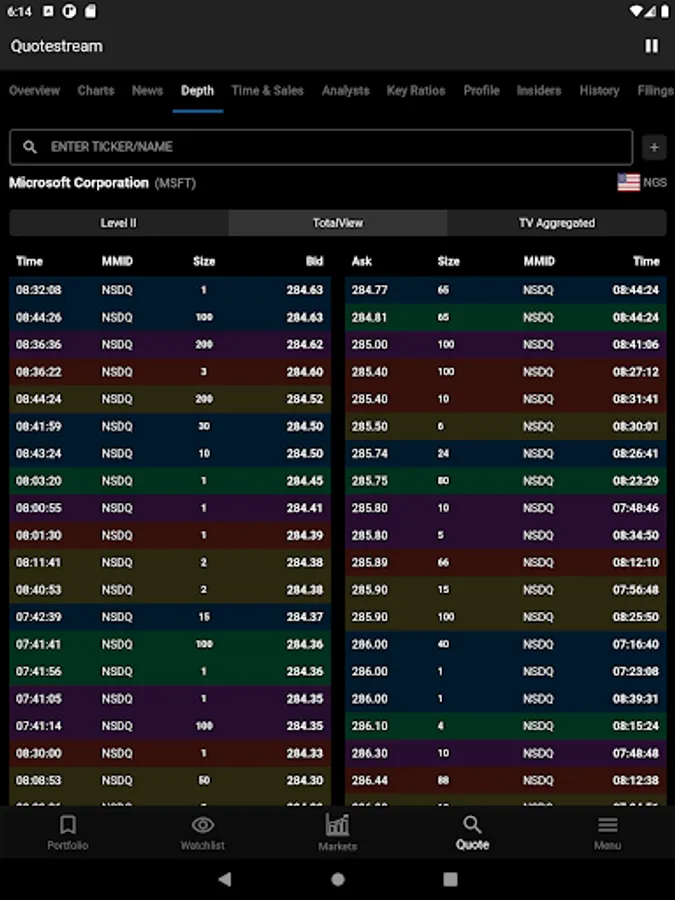Viewport: 675px width, 900px height.
Task: Switch to the Charts tab
Action: pos(96,91)
